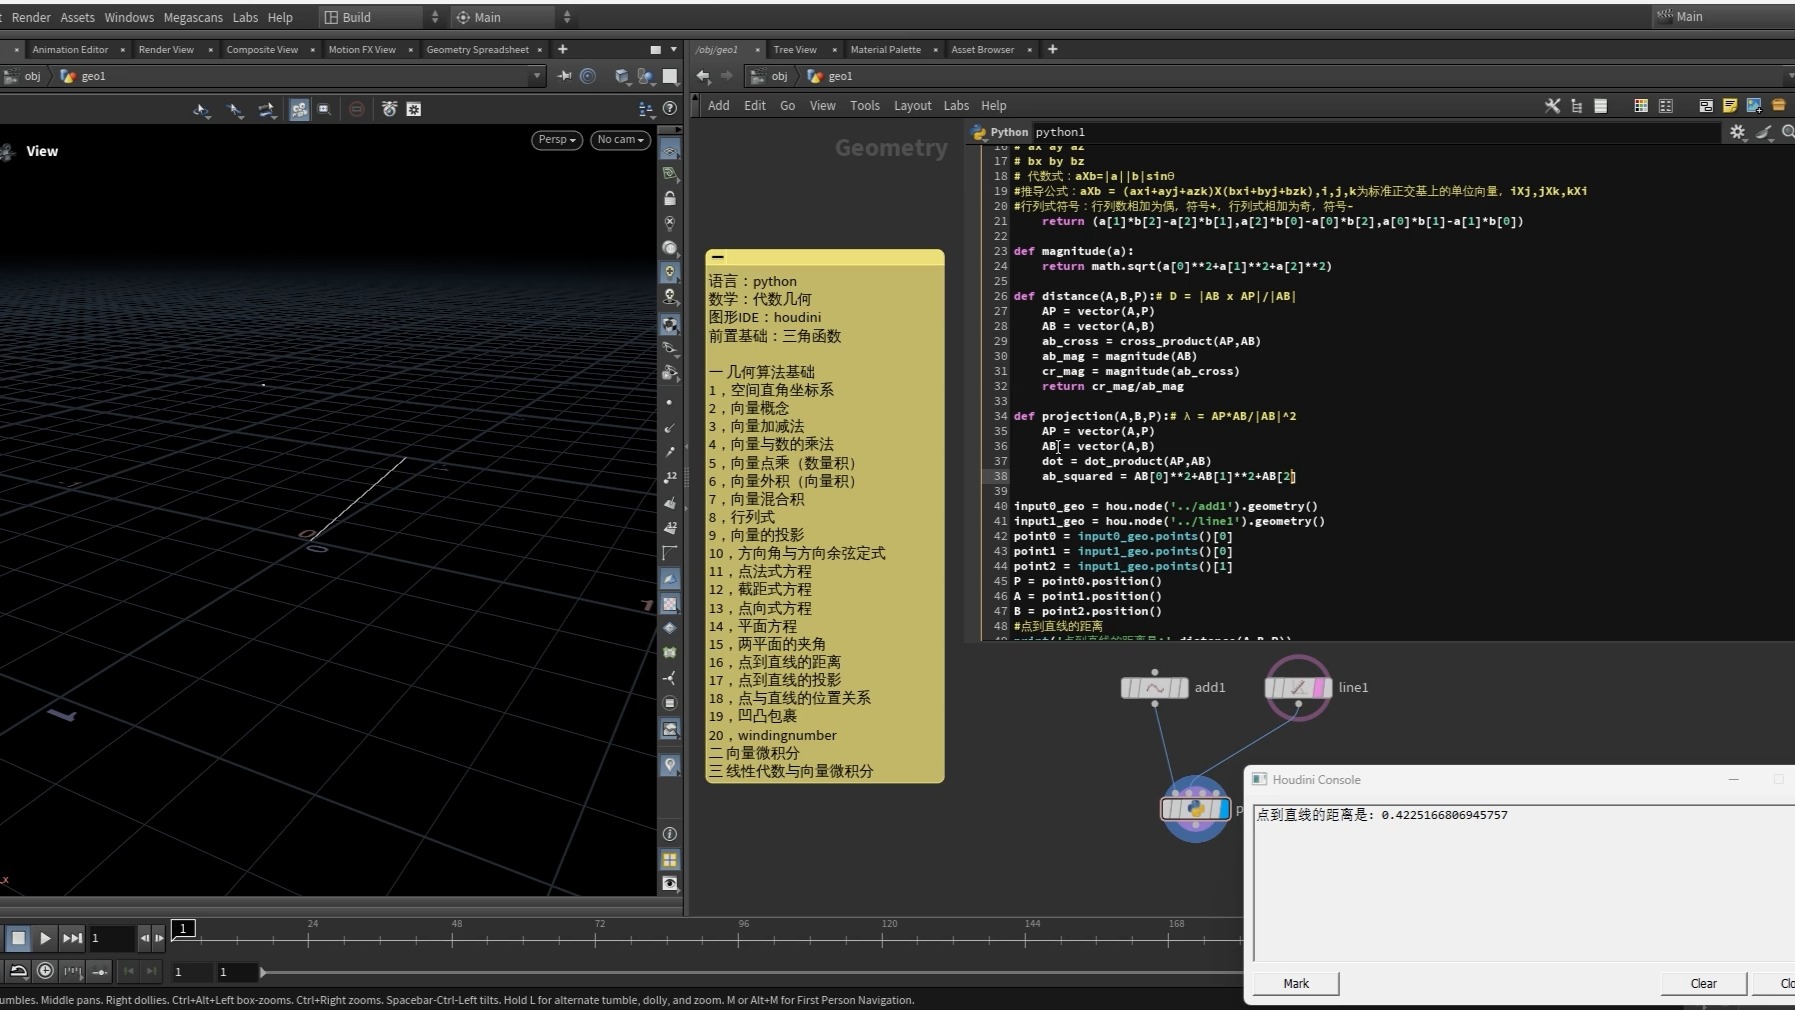Image resolution: width=1795 pixels, height=1010 pixels.
Task: Expand the Build desktop selector
Action: coord(434,17)
